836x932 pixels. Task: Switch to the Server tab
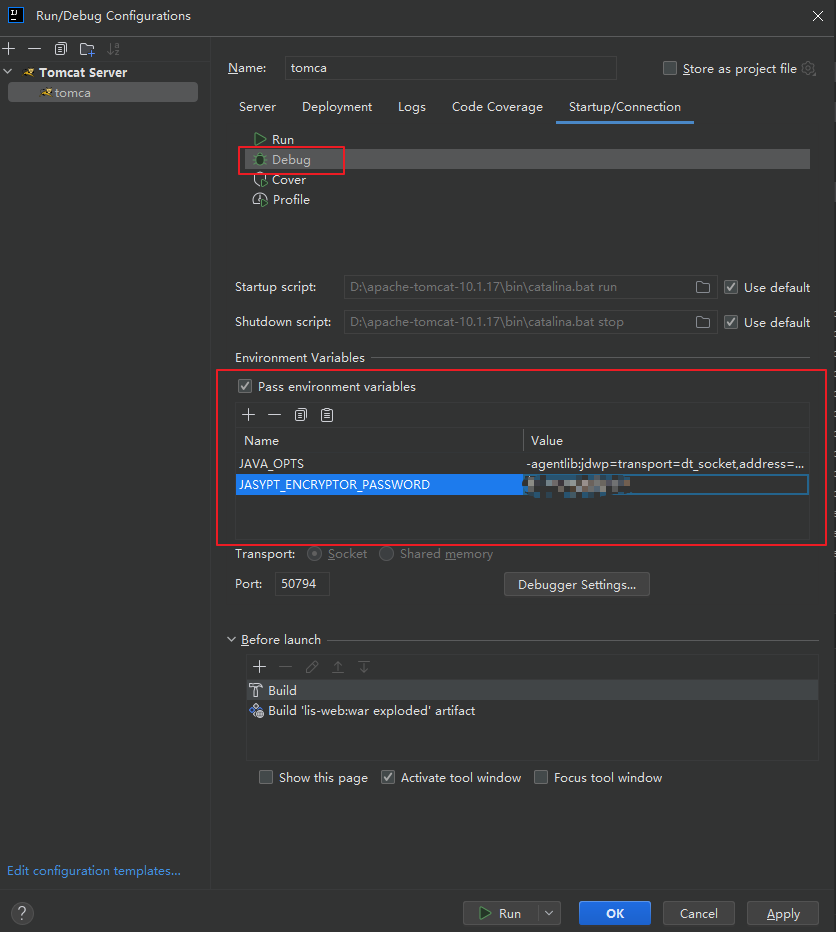pos(257,107)
